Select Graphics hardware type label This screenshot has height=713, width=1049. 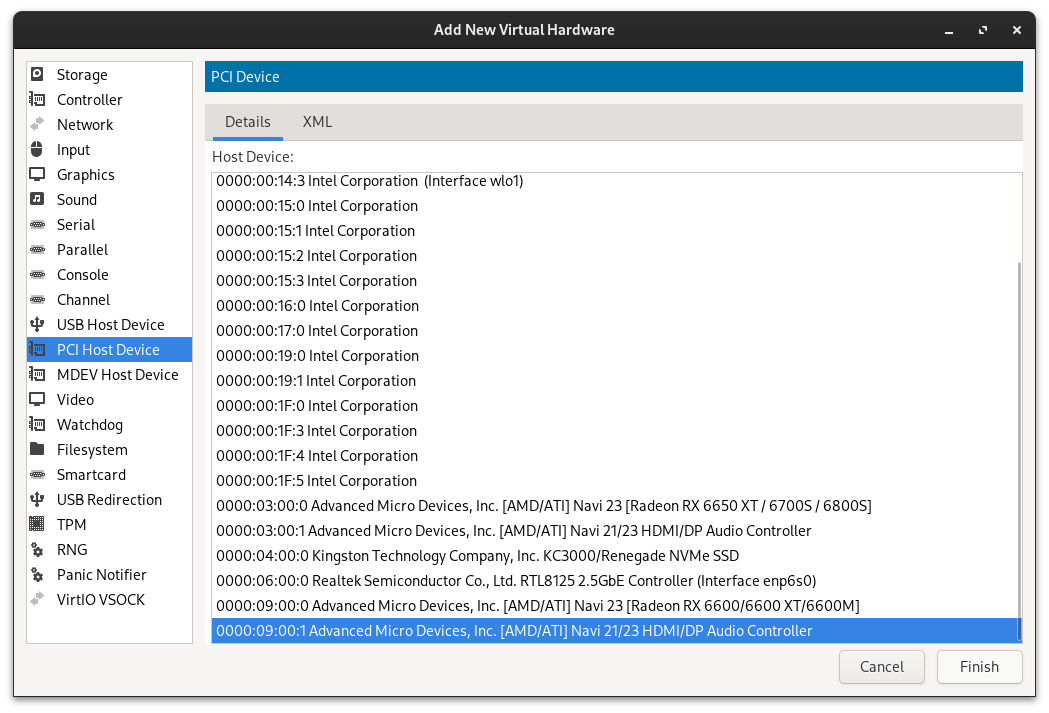pos(86,175)
